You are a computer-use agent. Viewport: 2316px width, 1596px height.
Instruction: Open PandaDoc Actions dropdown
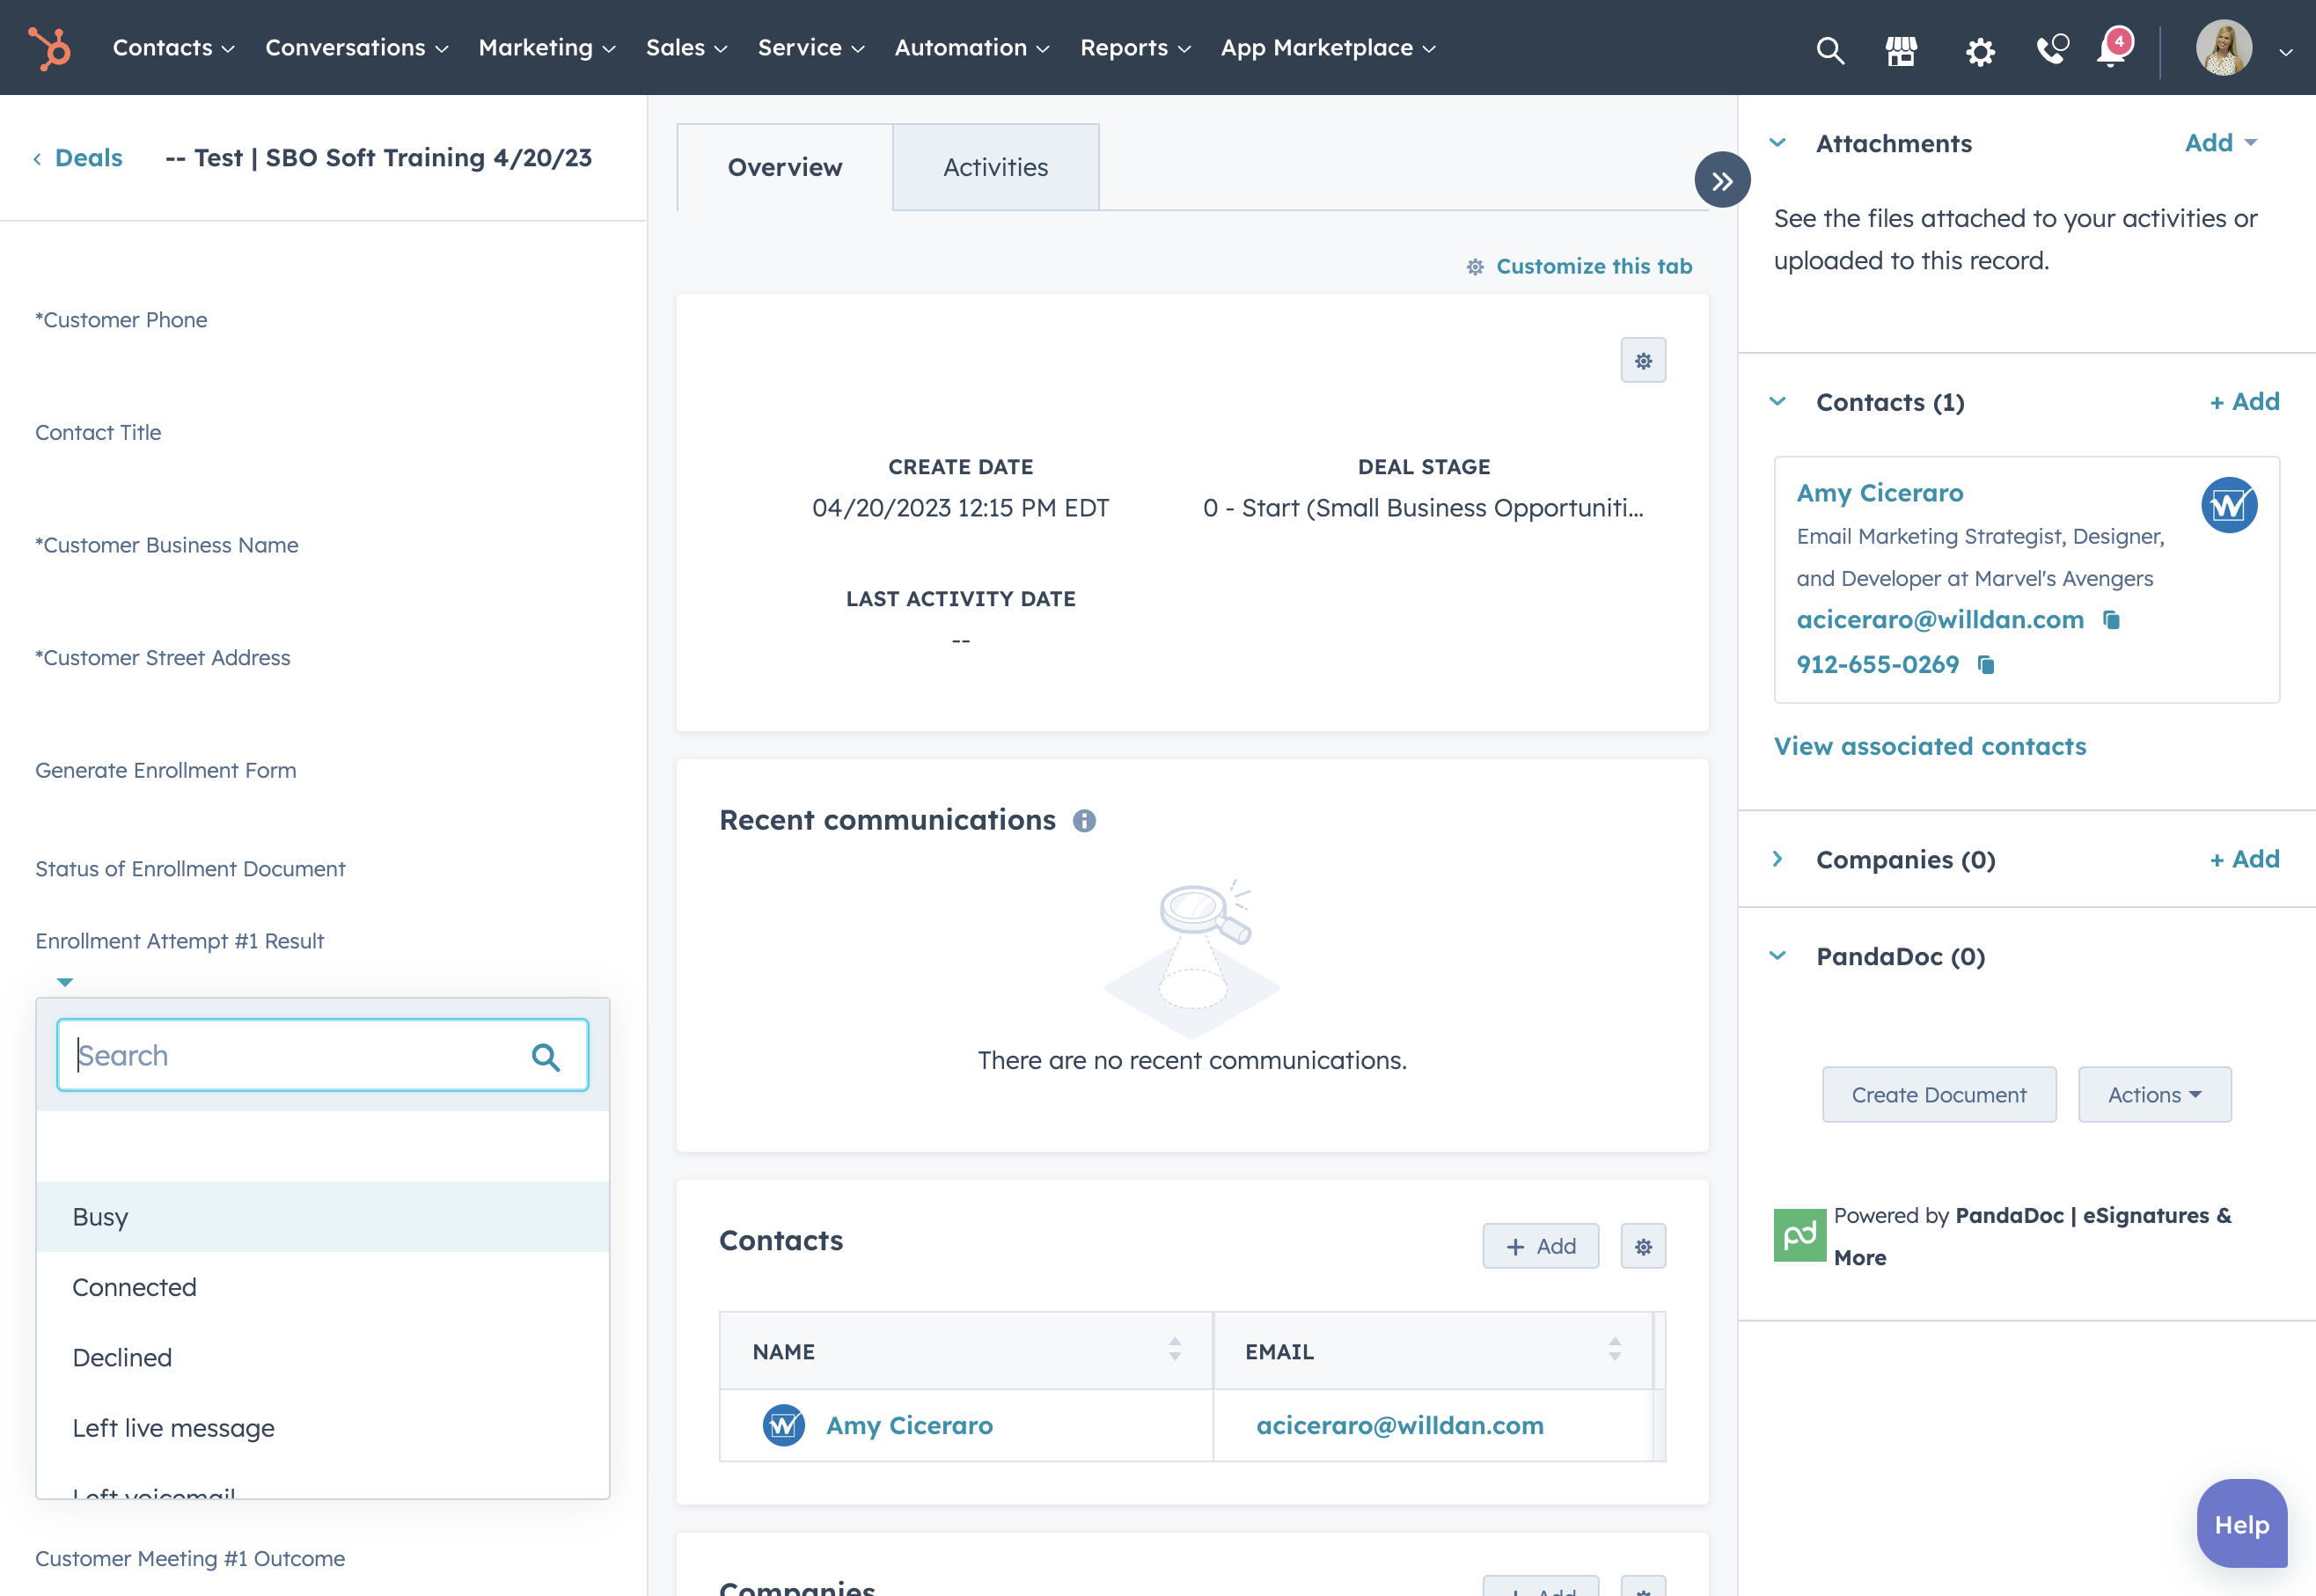(2154, 1094)
